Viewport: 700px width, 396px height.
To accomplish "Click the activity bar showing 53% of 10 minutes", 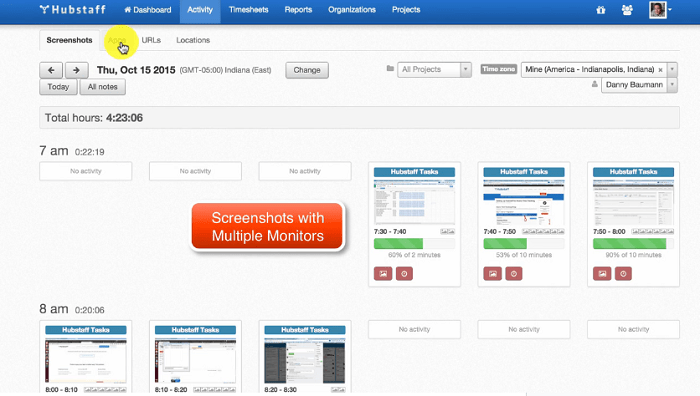I will (524, 243).
